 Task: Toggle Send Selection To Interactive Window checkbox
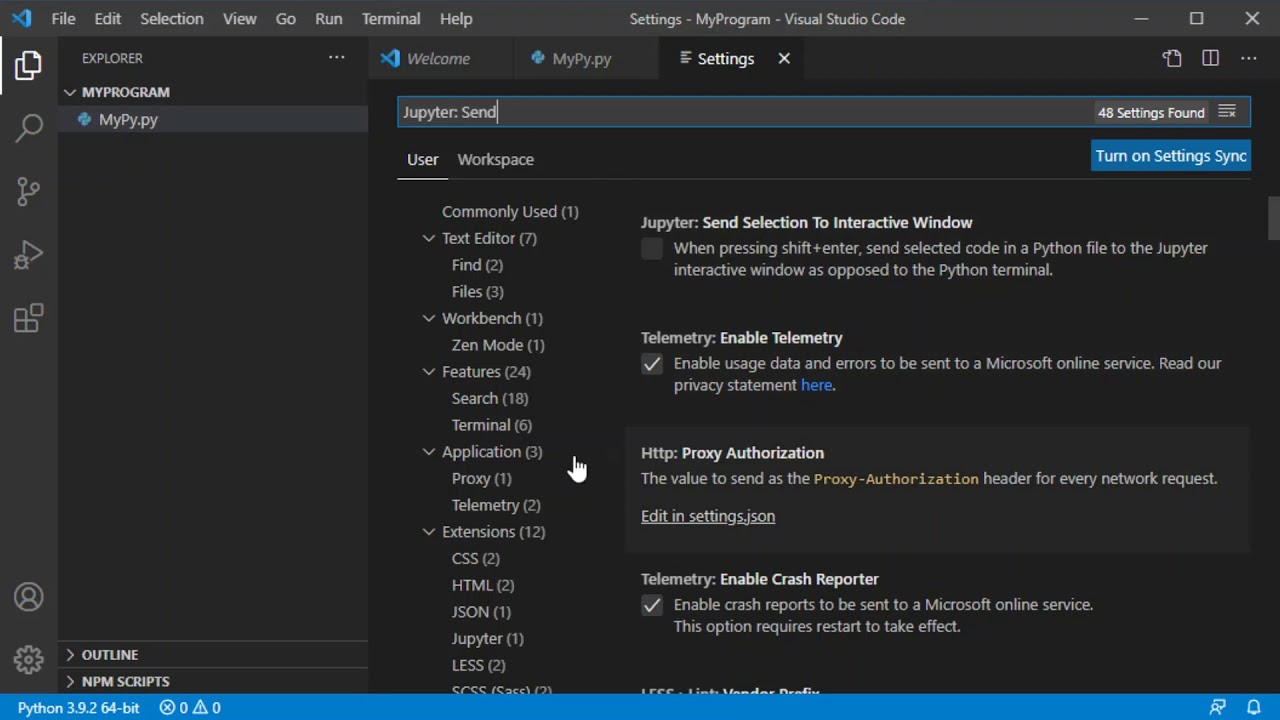(651, 249)
